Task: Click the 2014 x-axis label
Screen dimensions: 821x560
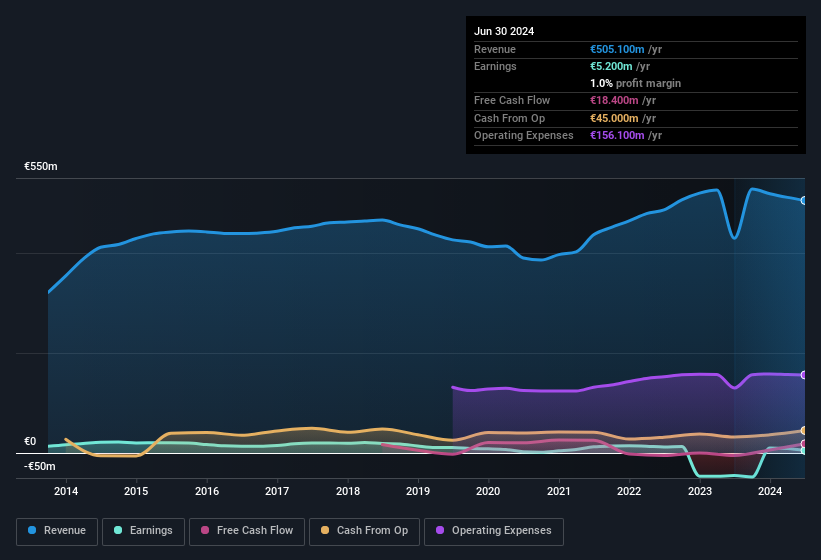Action: point(66,491)
